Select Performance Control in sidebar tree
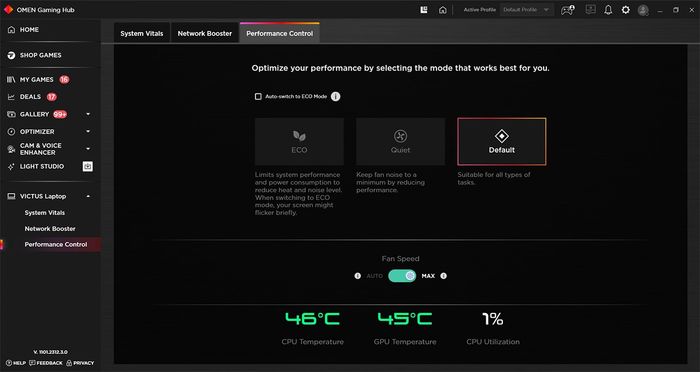The width and height of the screenshot is (700, 372). pyautogui.click(x=56, y=244)
